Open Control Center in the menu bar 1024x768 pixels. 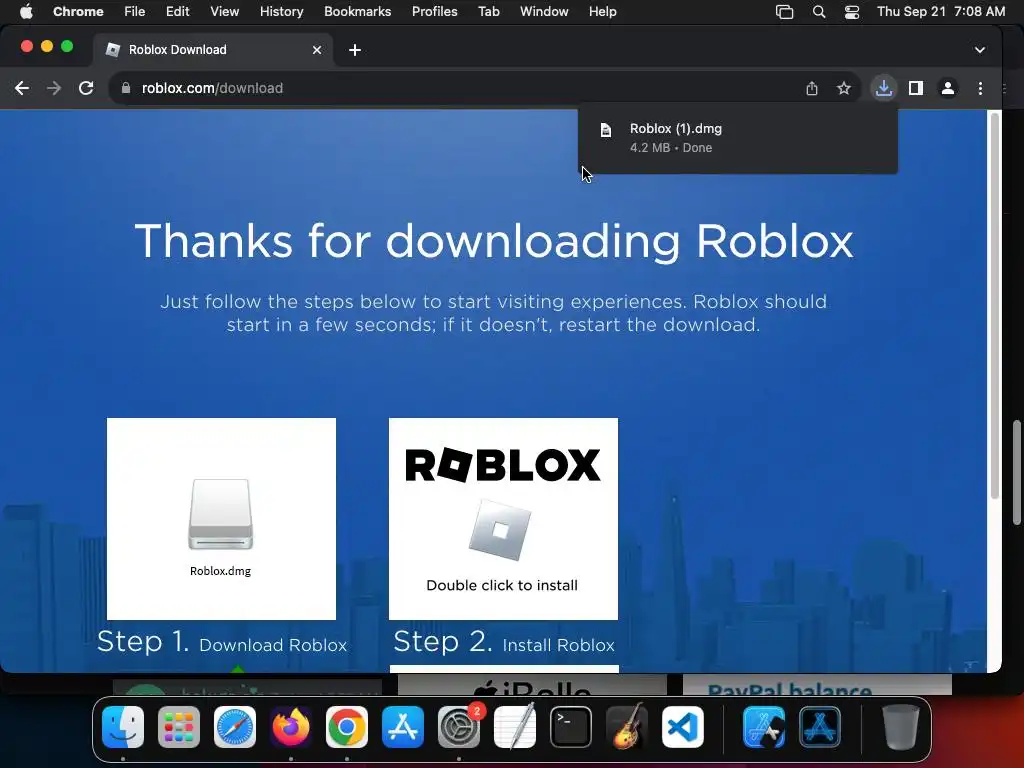point(852,12)
